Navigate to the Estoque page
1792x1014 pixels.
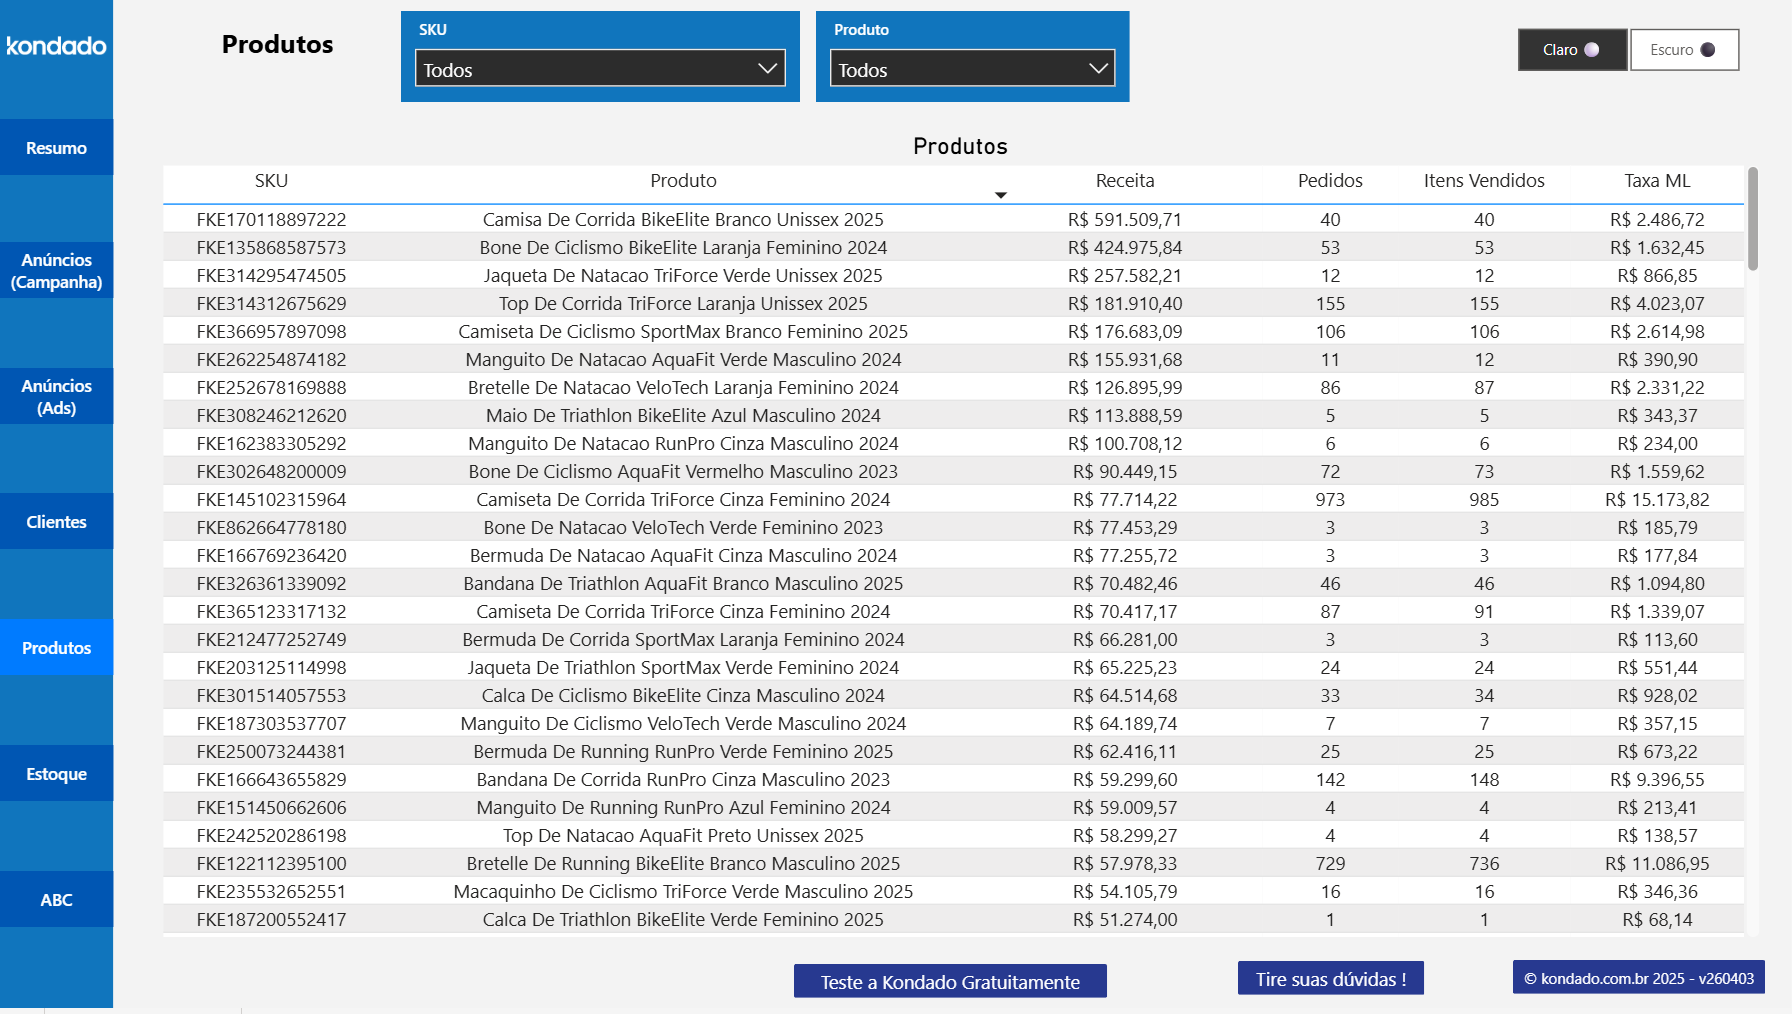(56, 773)
